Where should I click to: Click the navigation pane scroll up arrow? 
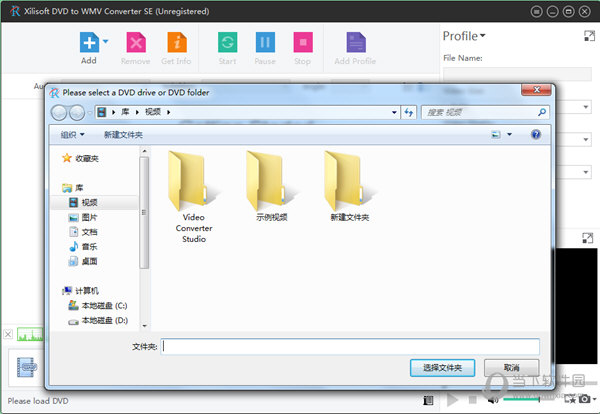144,152
